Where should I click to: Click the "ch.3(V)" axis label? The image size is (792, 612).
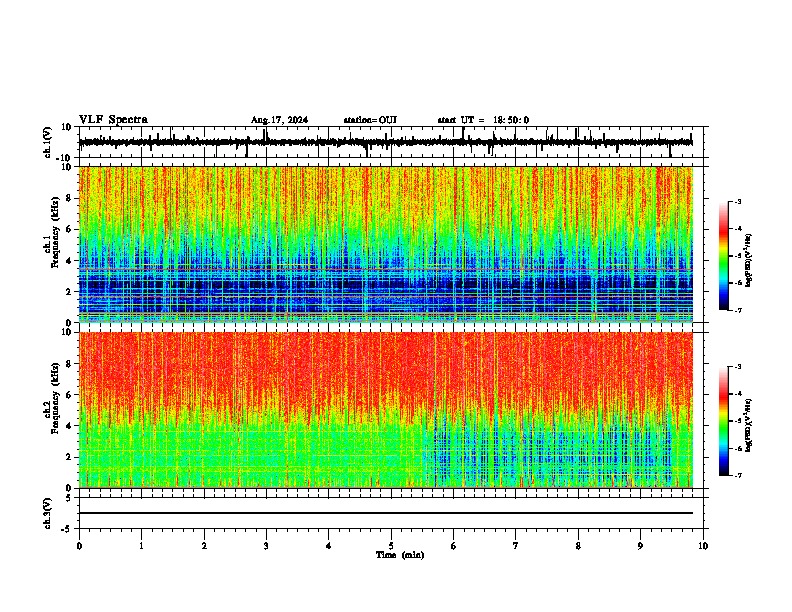click(x=48, y=513)
